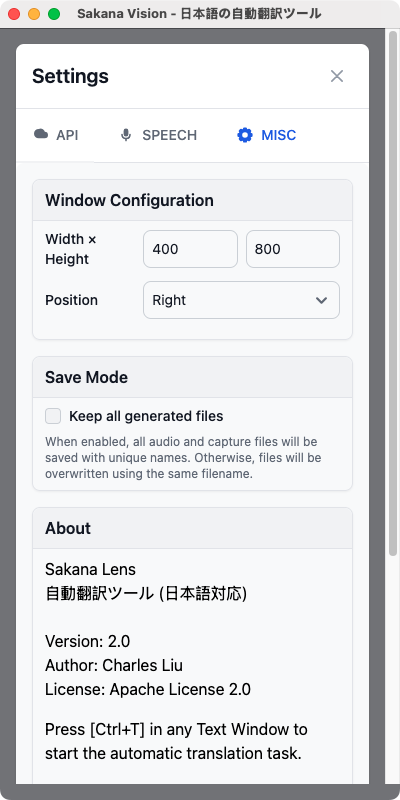Click the gear icon on MISC tab
The image size is (400, 800).
245,135
